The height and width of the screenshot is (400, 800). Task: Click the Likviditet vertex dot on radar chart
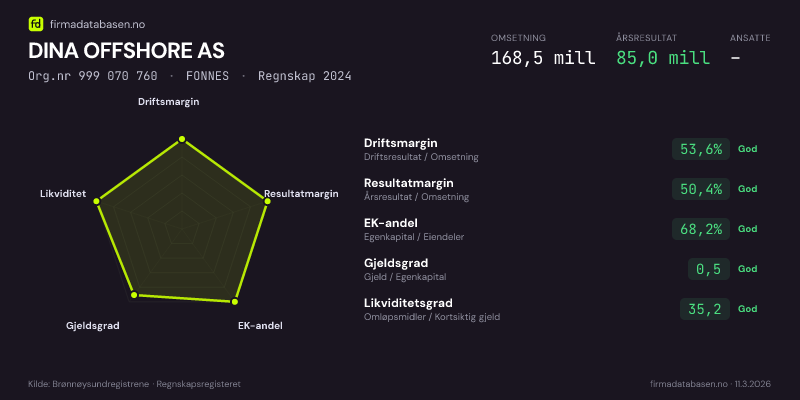pos(97,202)
